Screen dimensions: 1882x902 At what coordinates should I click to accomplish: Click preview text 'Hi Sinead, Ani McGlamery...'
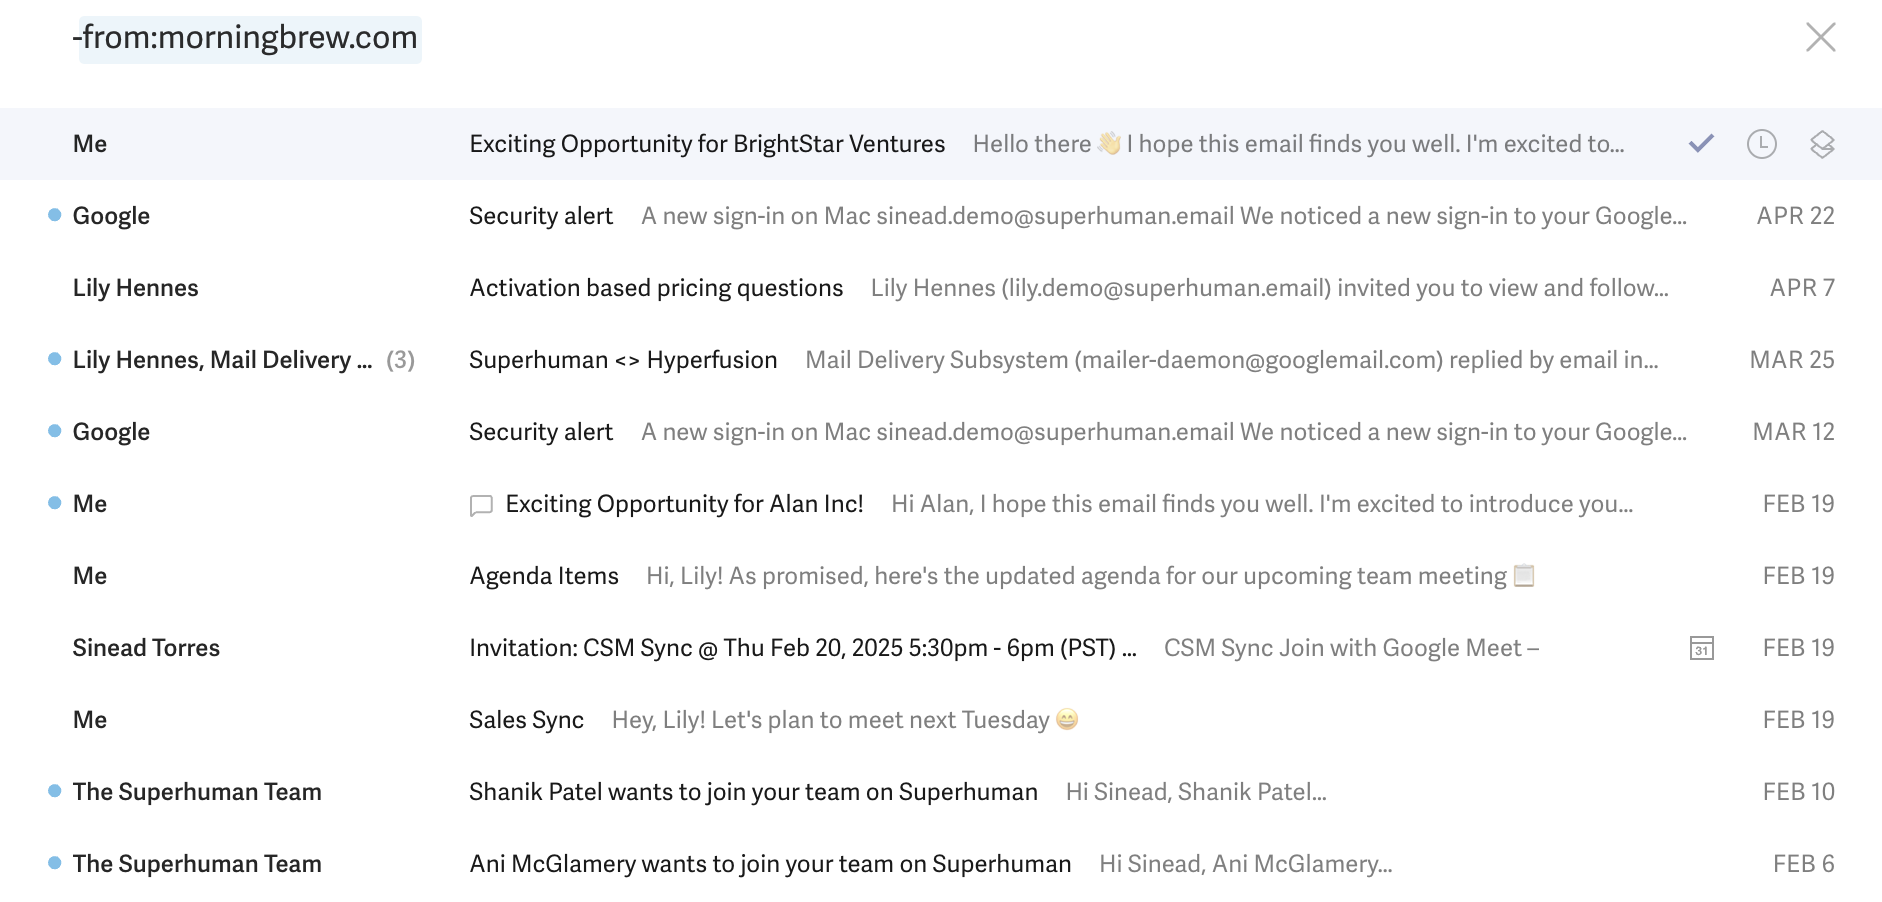pyautogui.click(x=1245, y=864)
